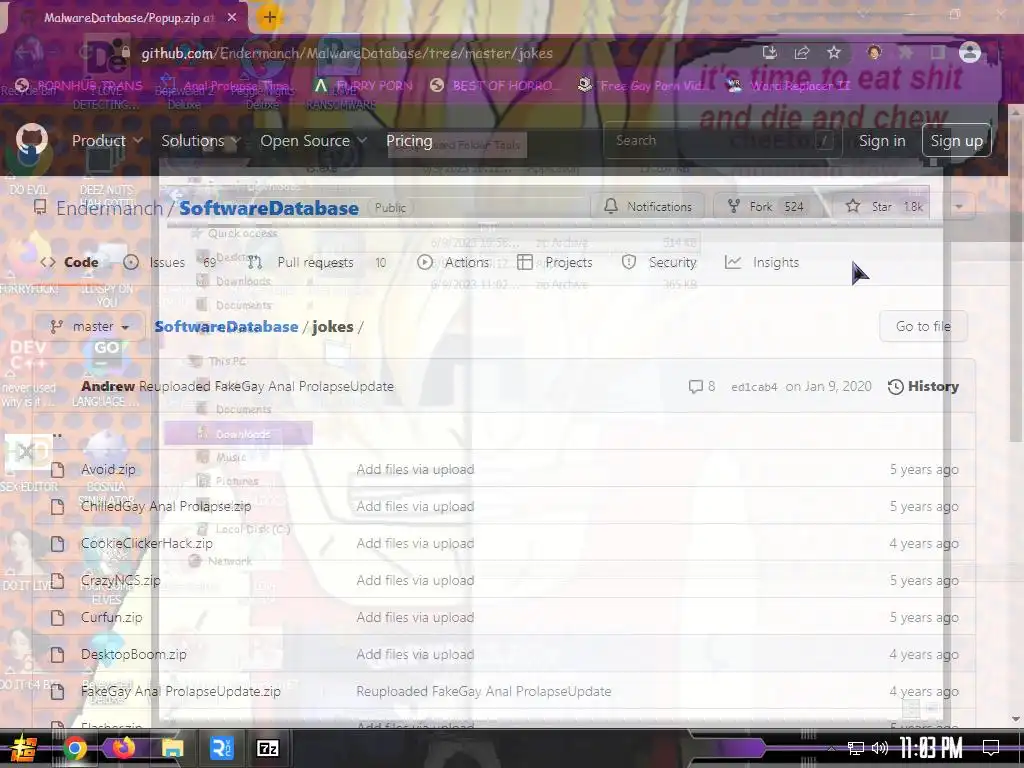Switch to the Code tab
Viewport: 1024px width, 768px height.
[69, 263]
